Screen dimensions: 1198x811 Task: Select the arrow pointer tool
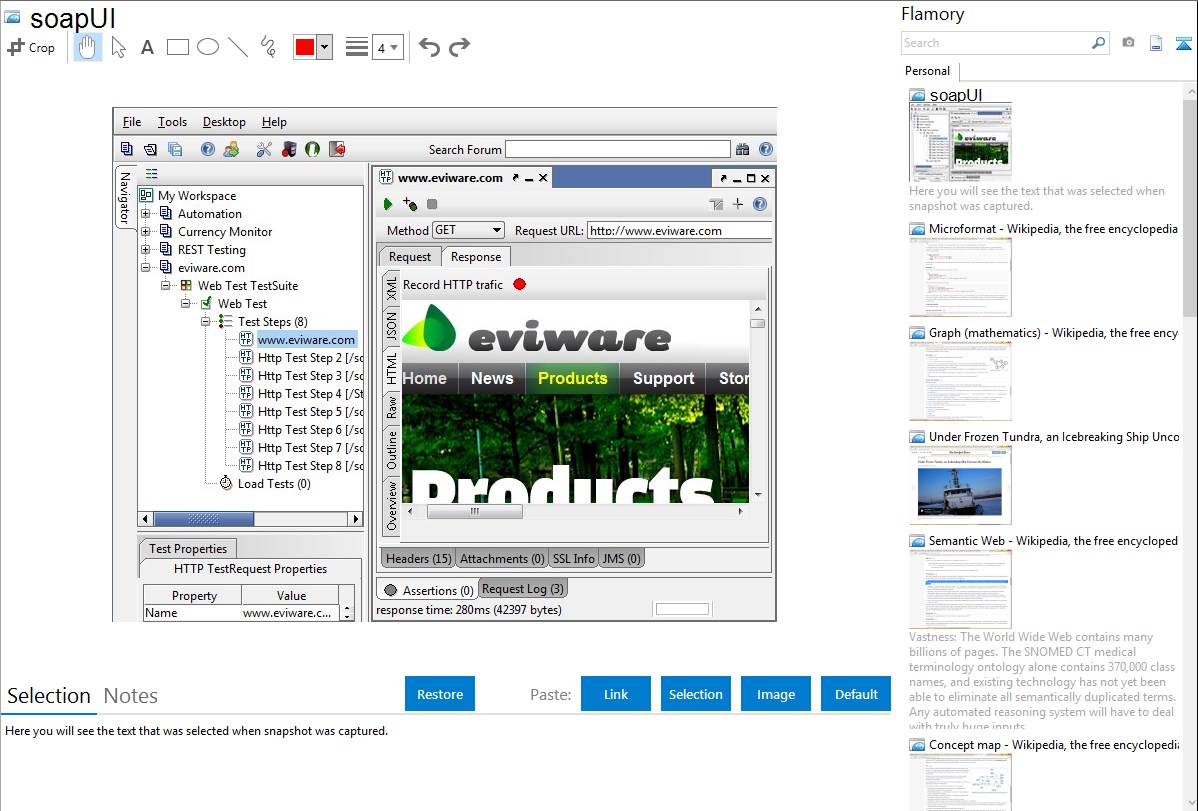(118, 47)
